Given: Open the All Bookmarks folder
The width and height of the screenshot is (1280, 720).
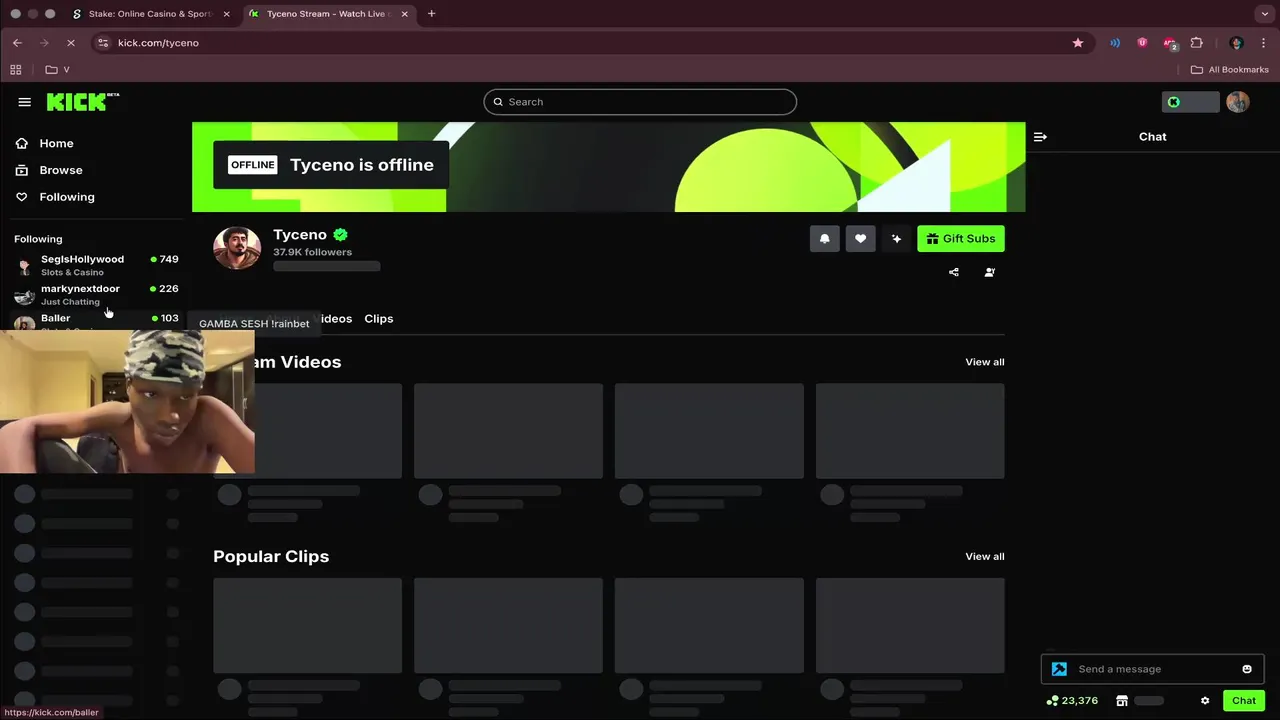Looking at the screenshot, I should (1230, 70).
